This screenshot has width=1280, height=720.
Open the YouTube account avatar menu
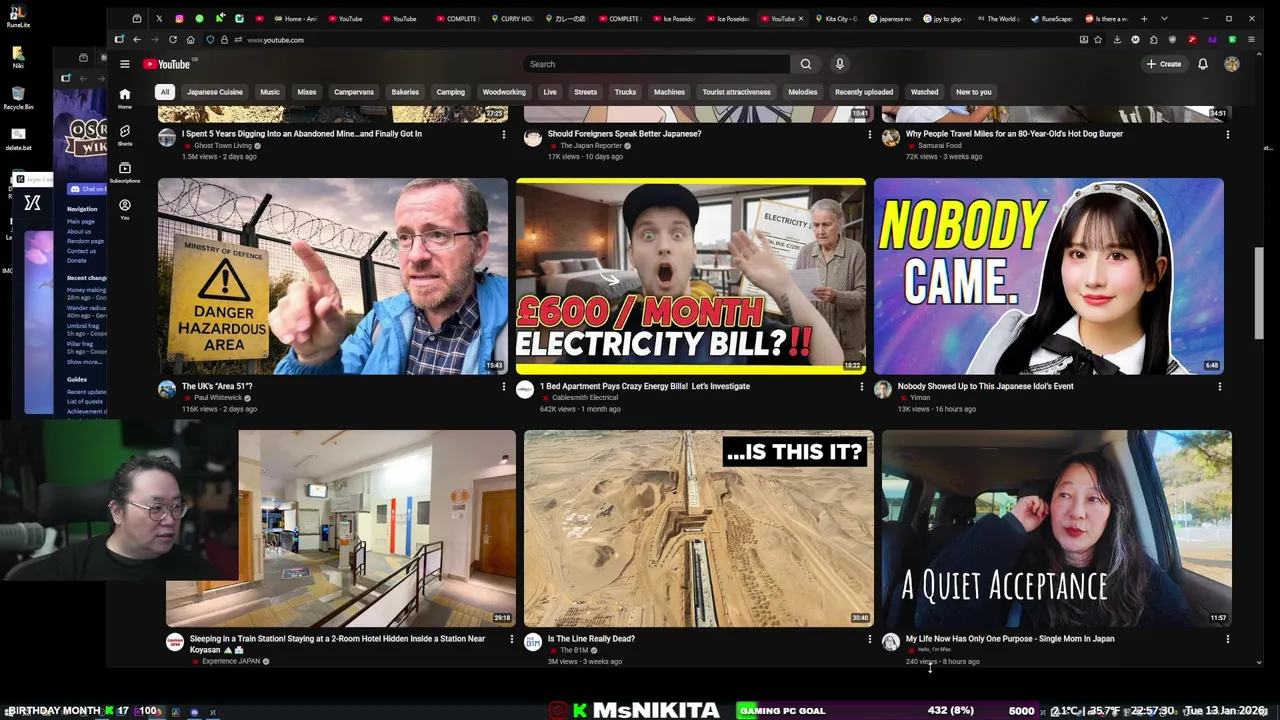click(1232, 64)
